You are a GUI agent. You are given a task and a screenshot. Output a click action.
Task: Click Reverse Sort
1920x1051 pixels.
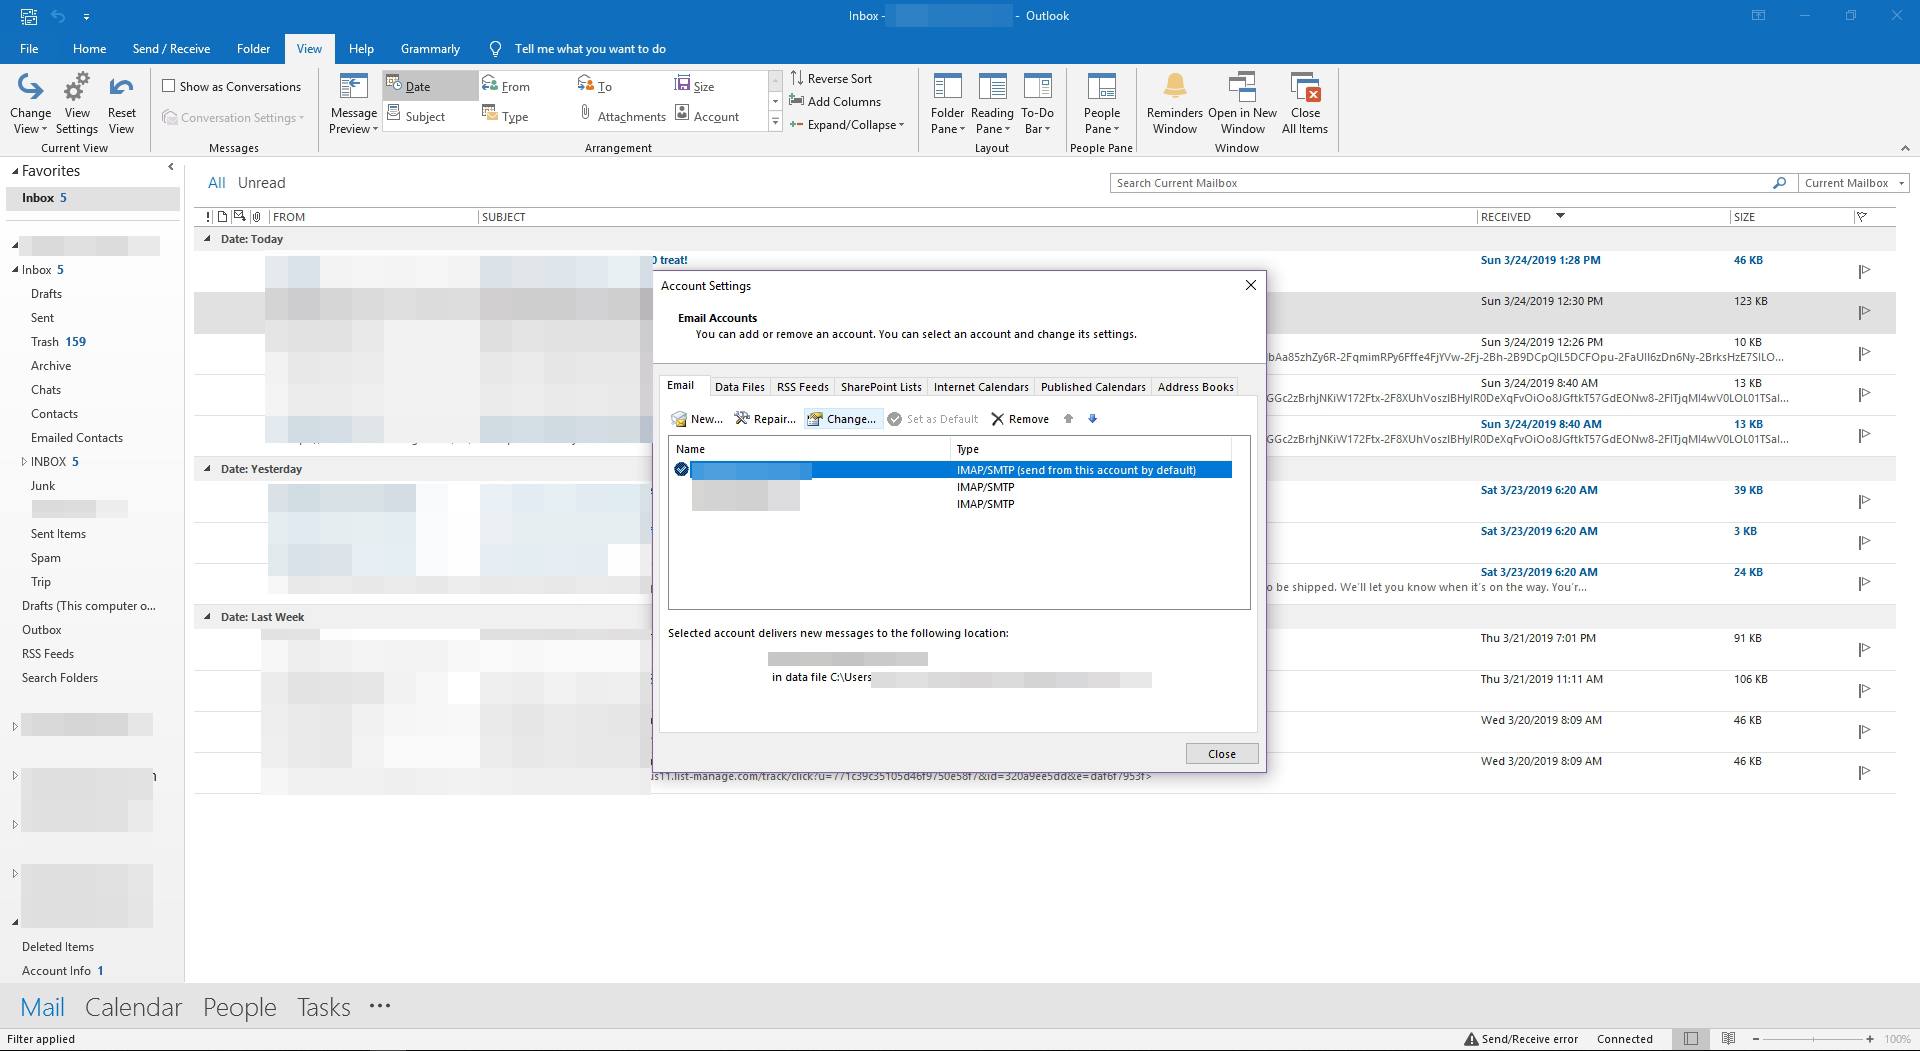[x=831, y=78]
